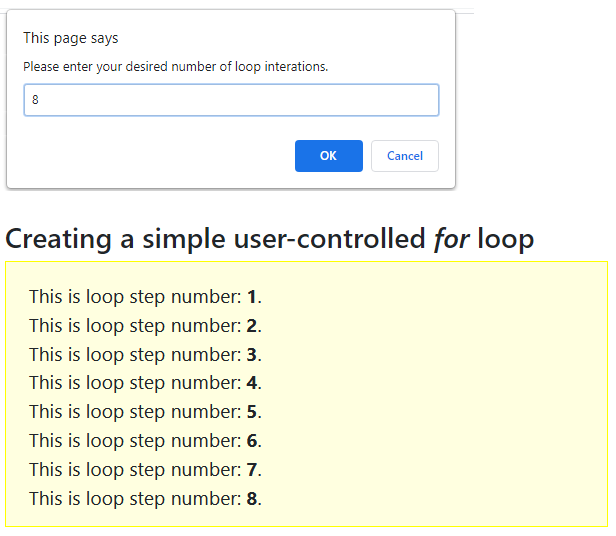Click the bold number 6 in output
Image resolution: width=616 pixels, height=536 pixels.
(x=251, y=441)
